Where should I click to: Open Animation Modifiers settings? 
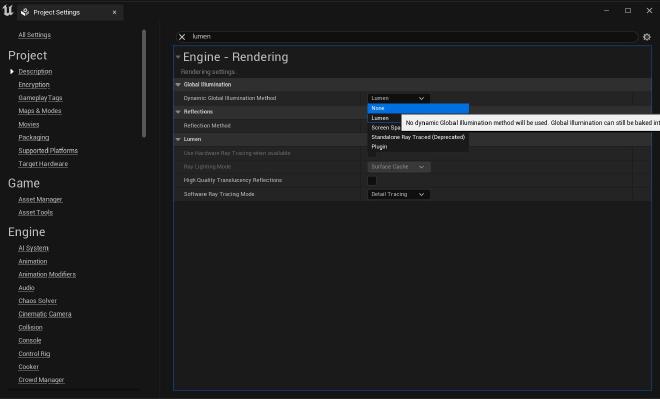(x=47, y=274)
